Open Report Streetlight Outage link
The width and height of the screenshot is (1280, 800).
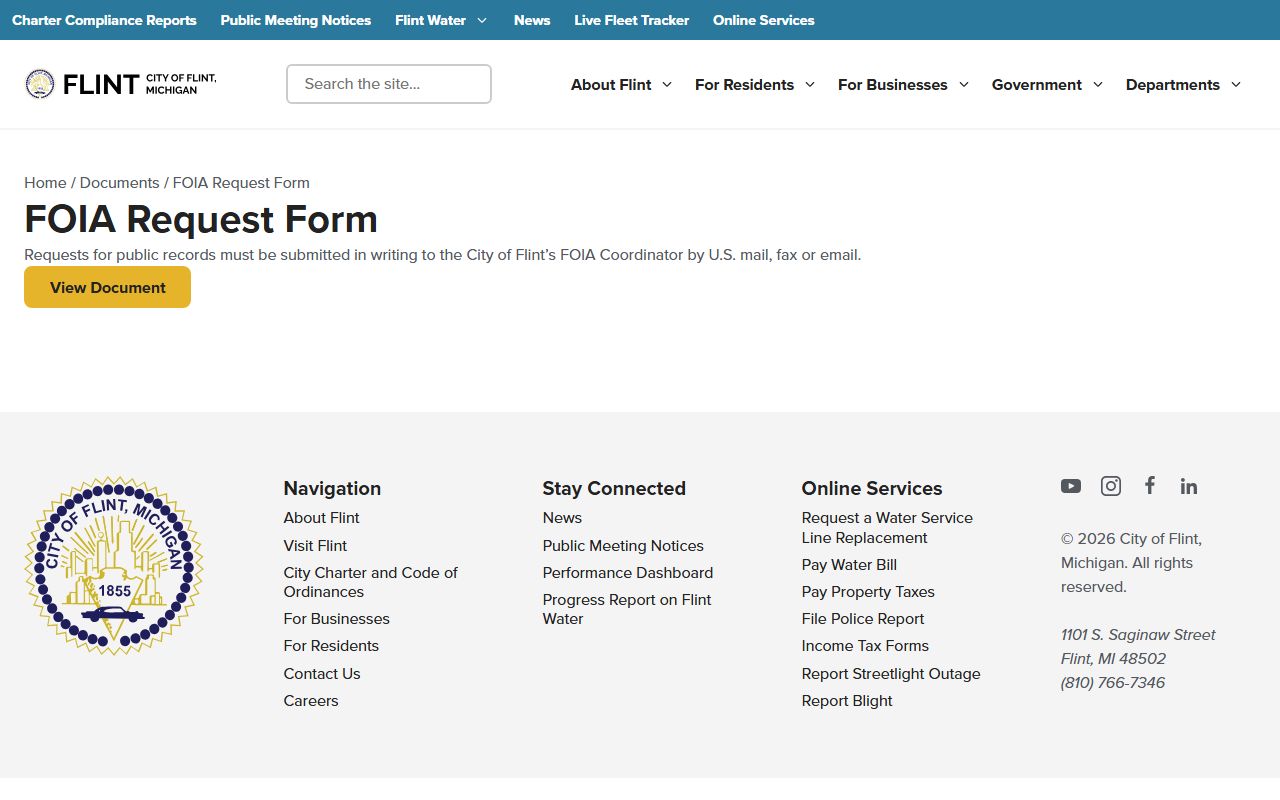(891, 674)
